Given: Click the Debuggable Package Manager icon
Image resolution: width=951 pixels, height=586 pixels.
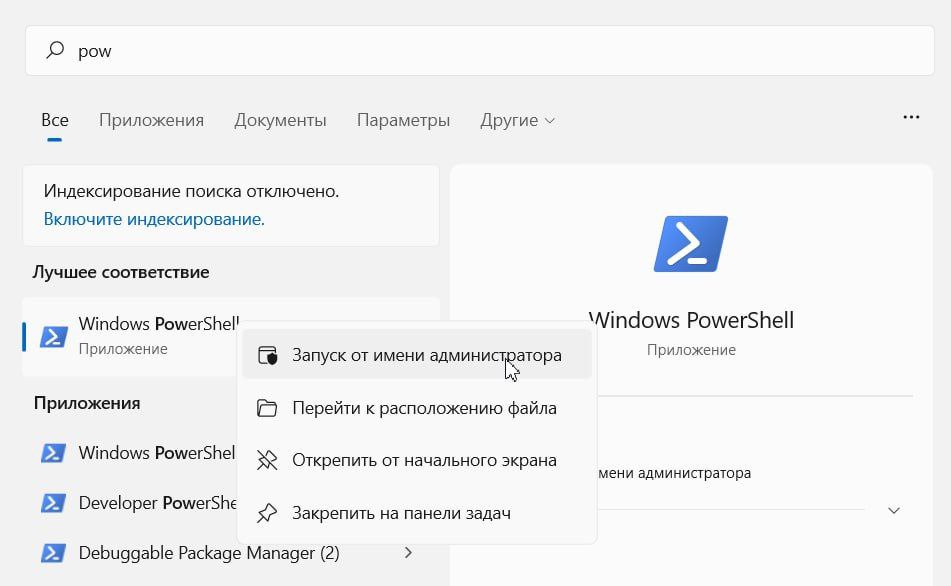Looking at the screenshot, I should click(x=53, y=553).
